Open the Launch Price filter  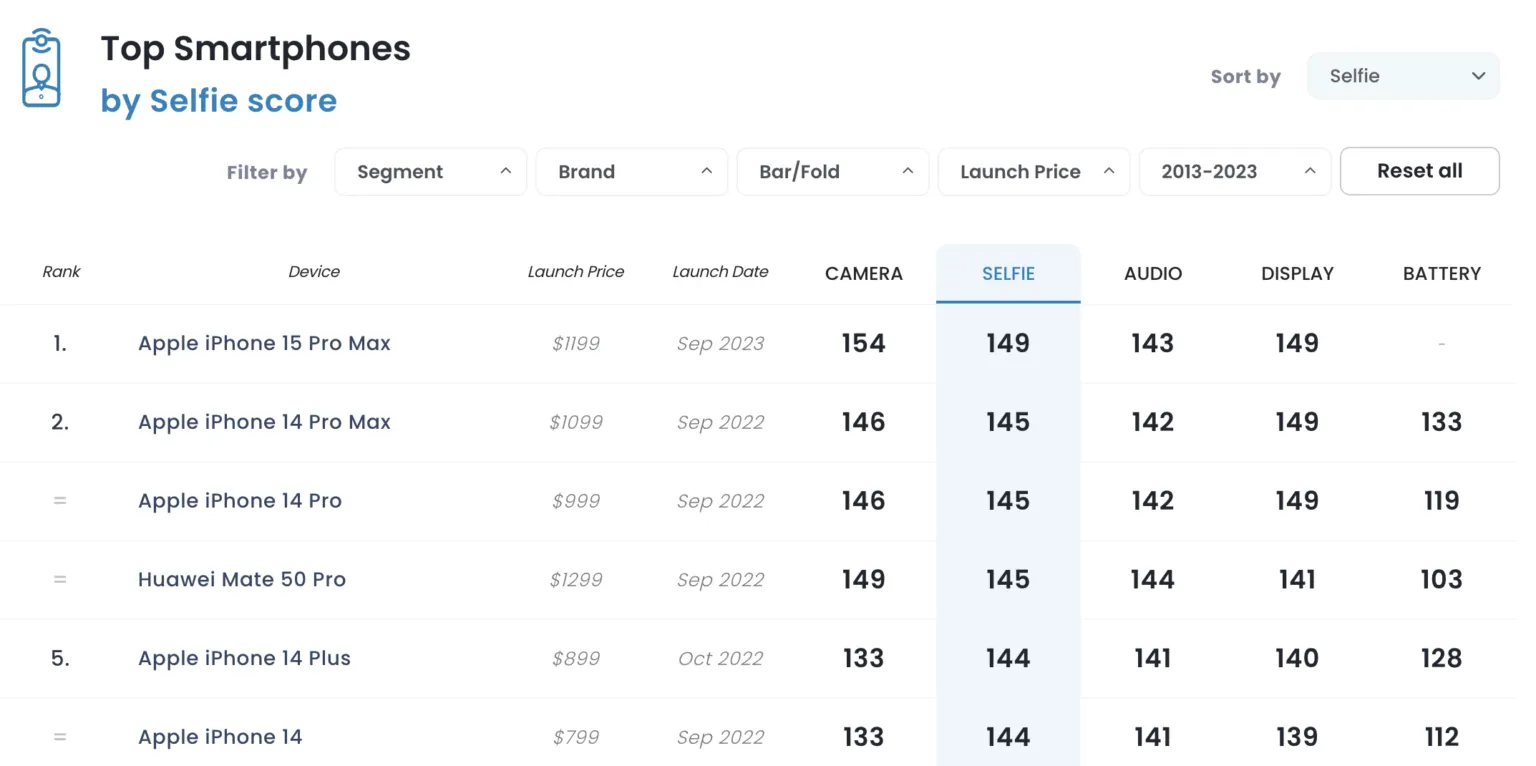(x=1033, y=172)
